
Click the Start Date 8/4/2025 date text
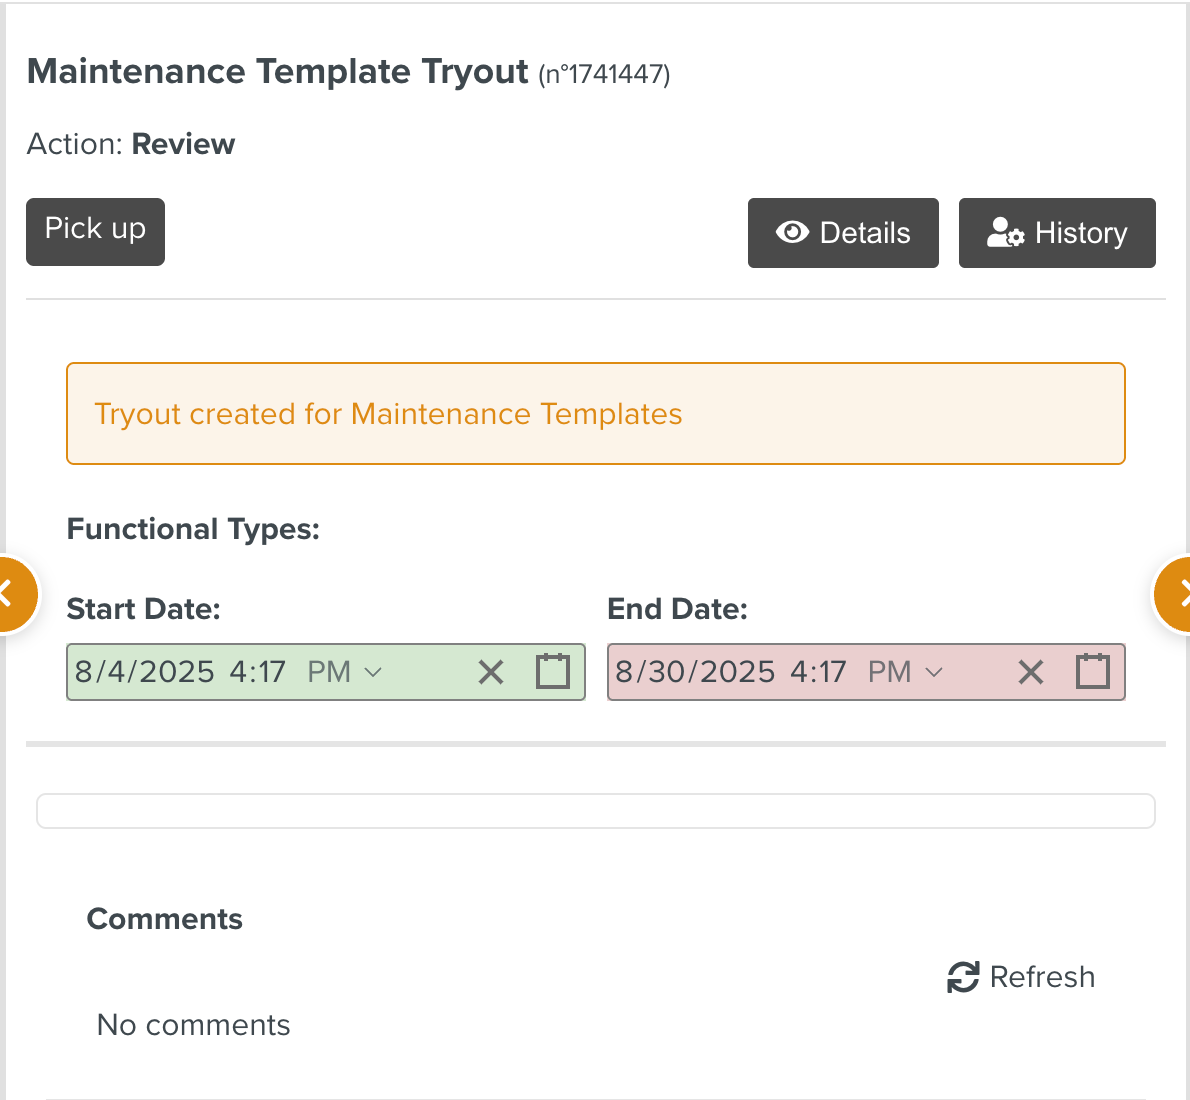145,672
